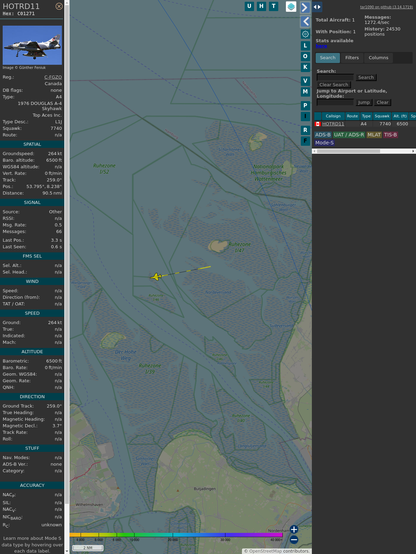416x554 pixels.
Task: Click the H button on the map
Action: point(261,6)
